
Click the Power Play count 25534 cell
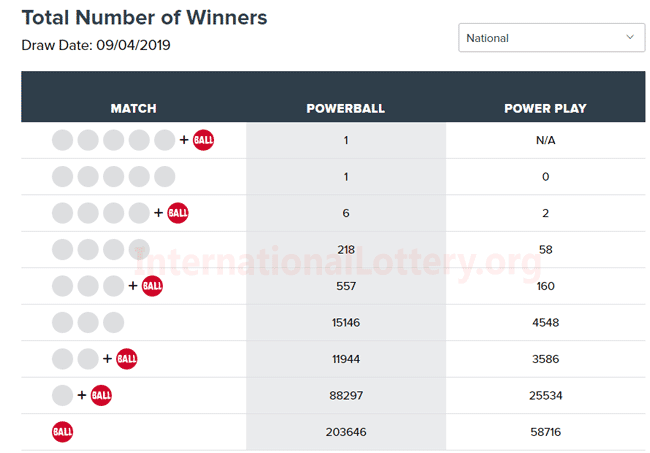point(545,395)
